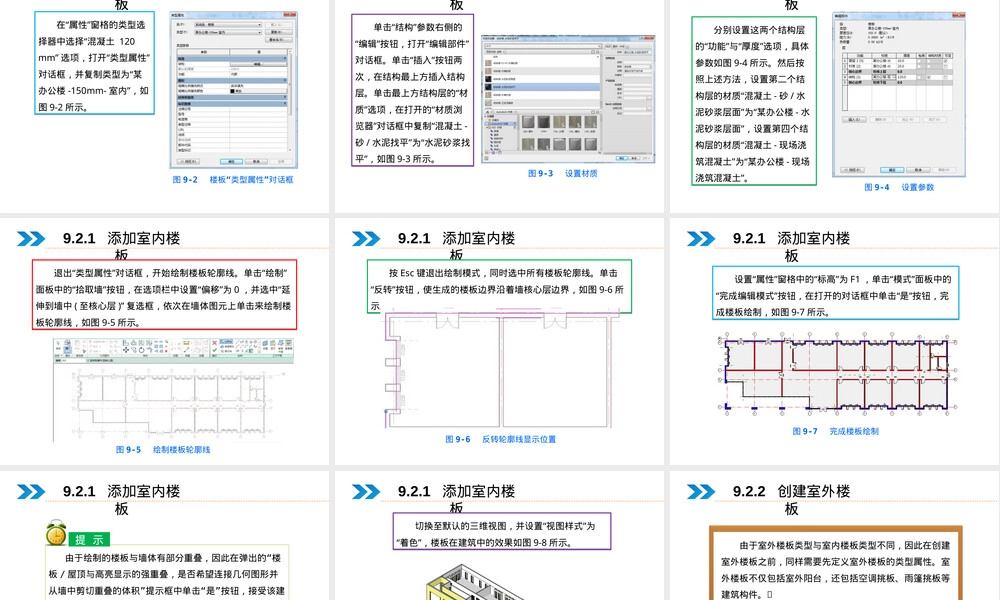Select the caption 图 9-3 设置材质
This screenshot has width=1000, height=600.
(x=562, y=173)
